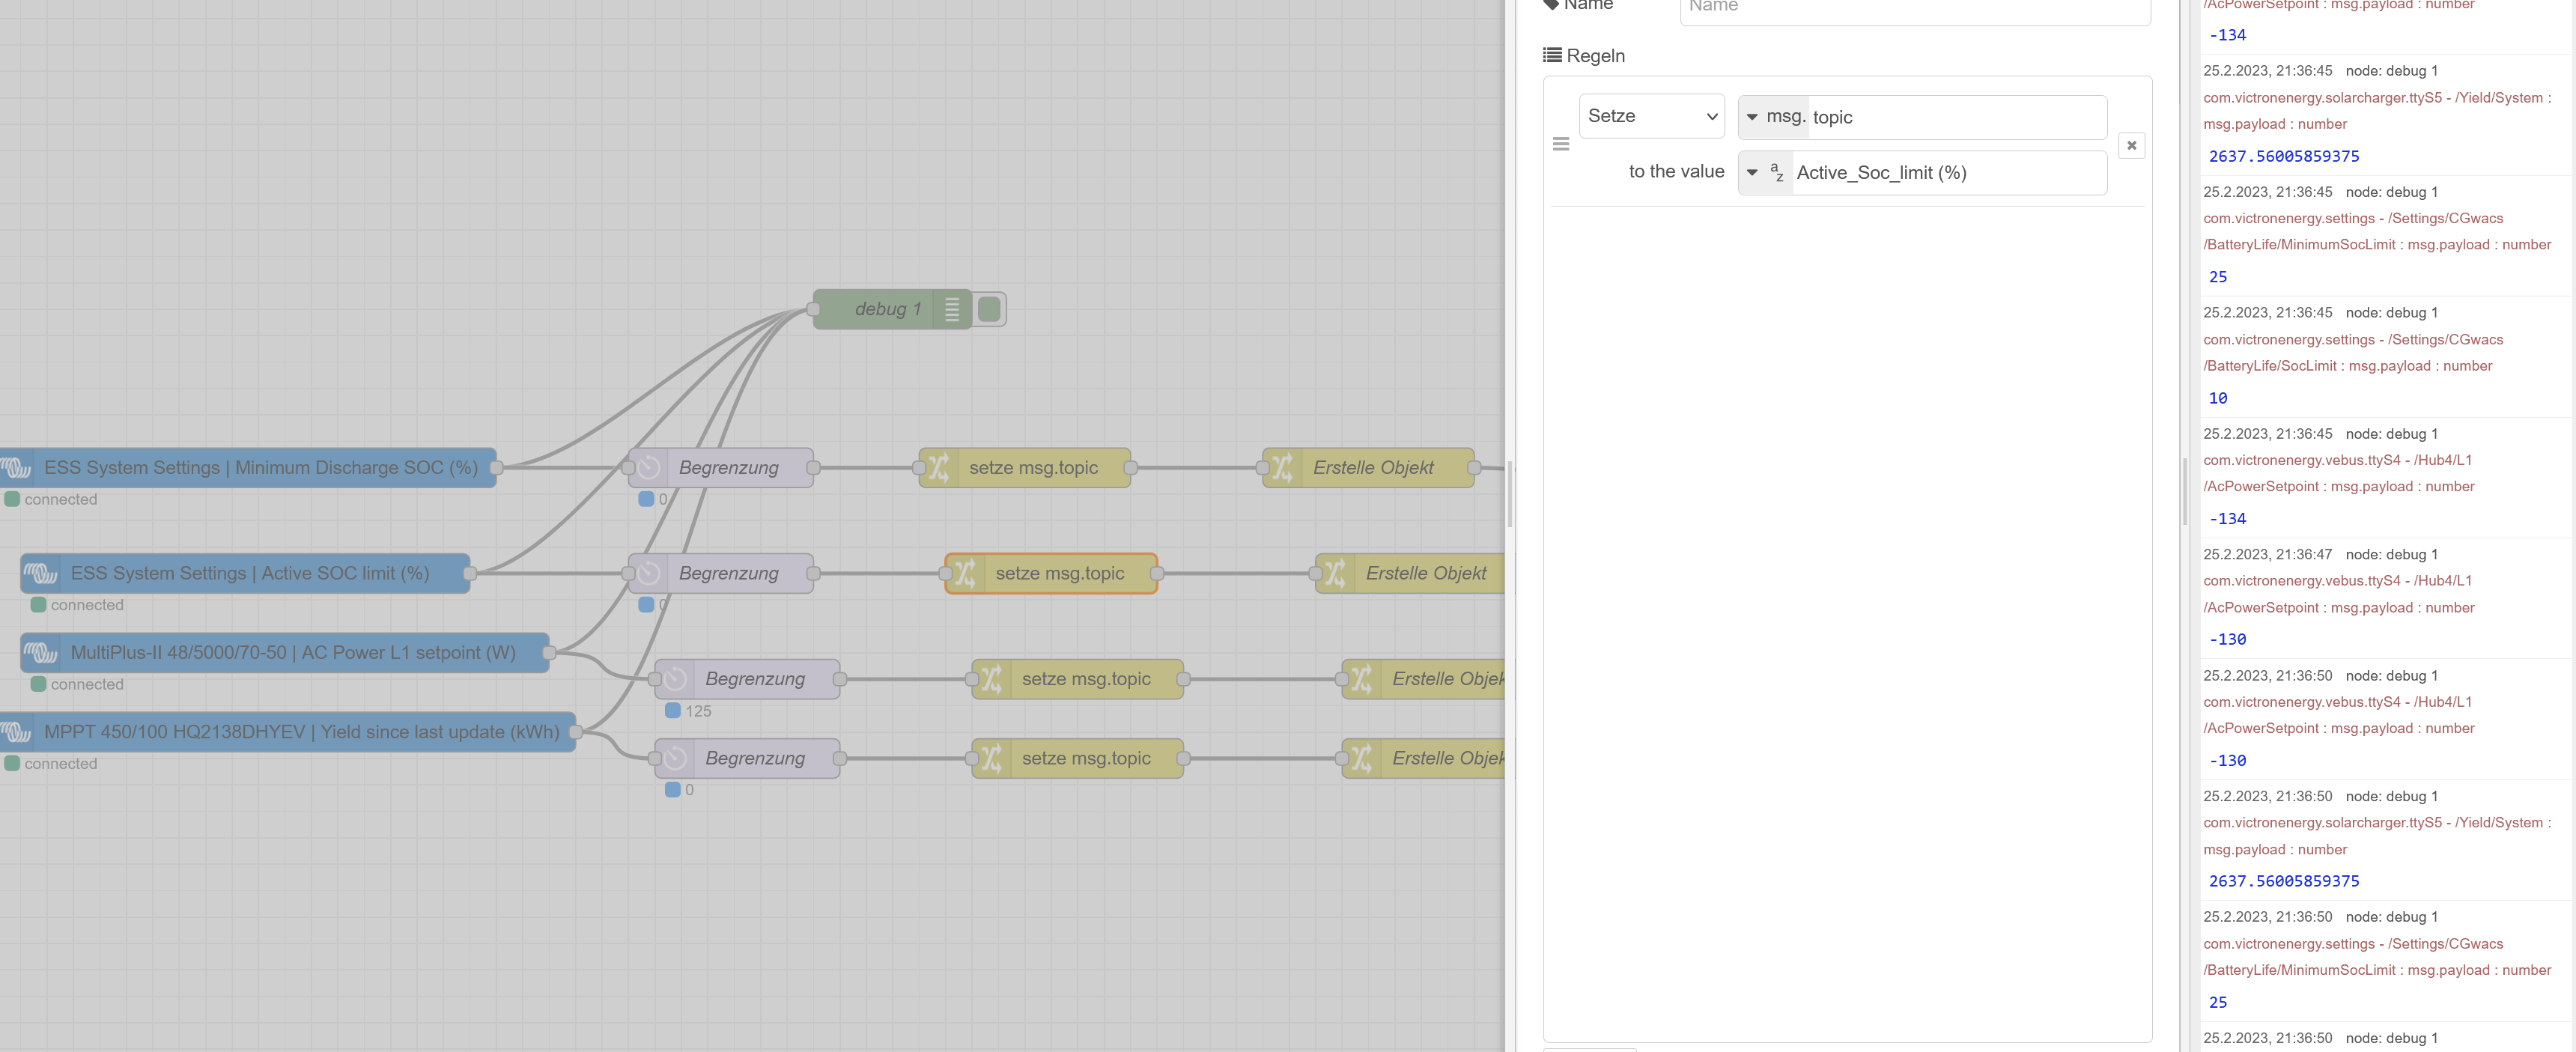
Task: Click the Name input field
Action: tap(1915, 9)
